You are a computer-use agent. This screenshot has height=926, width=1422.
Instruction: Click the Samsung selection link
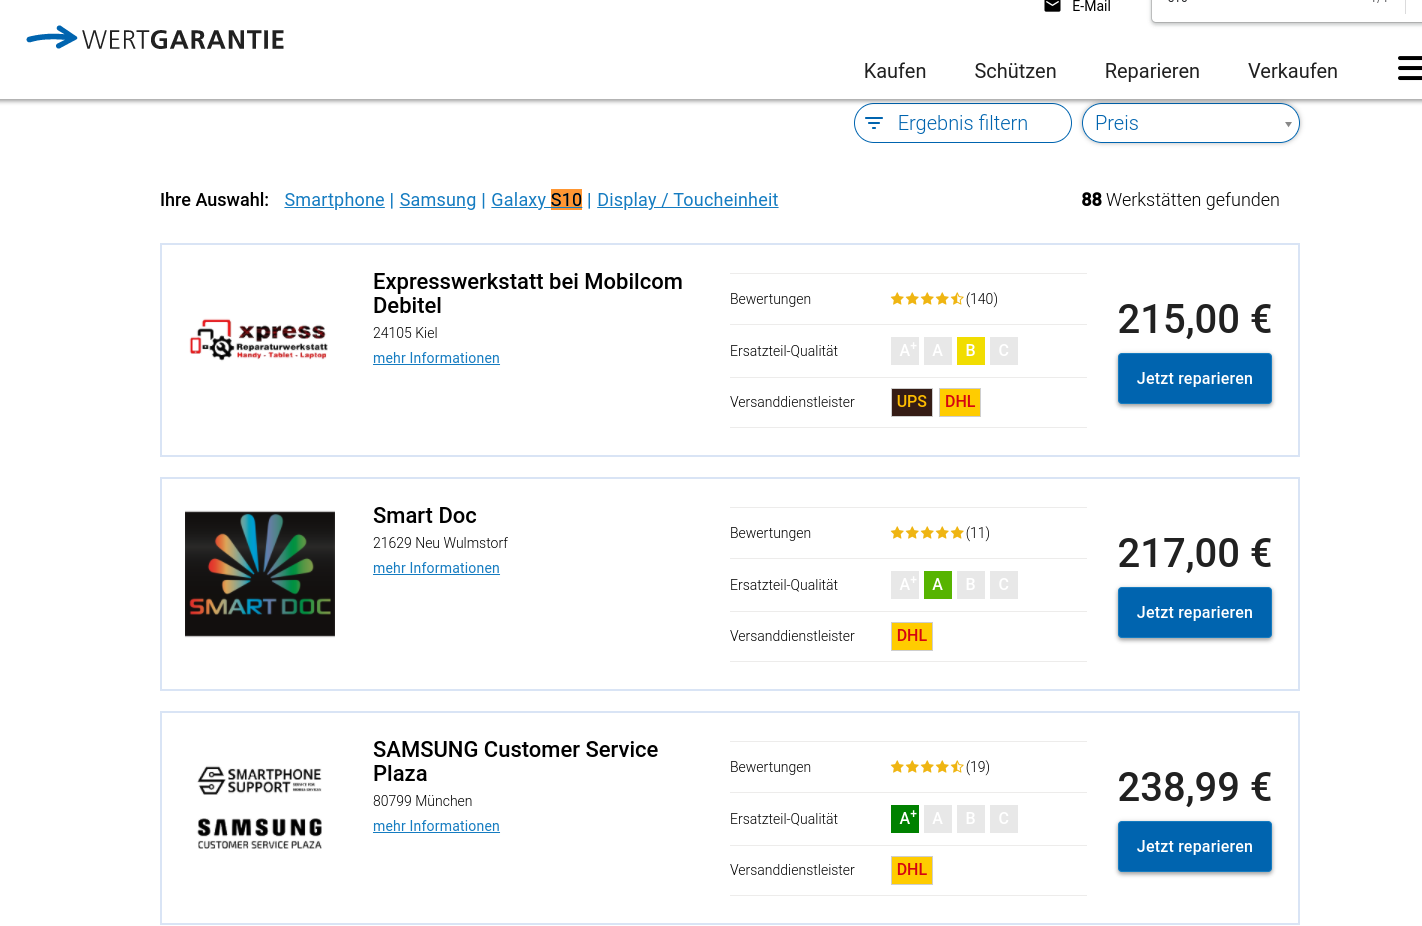click(438, 200)
